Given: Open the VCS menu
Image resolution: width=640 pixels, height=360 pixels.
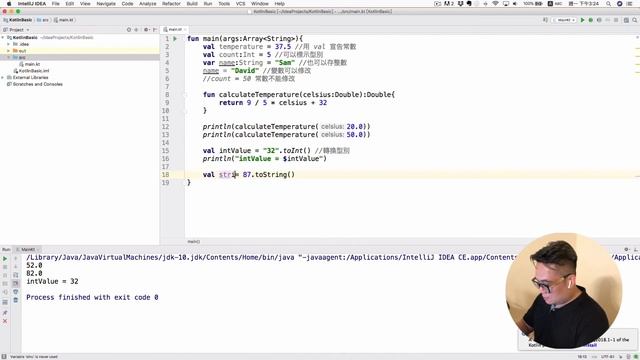Looking at the screenshot, I should point(240,4).
